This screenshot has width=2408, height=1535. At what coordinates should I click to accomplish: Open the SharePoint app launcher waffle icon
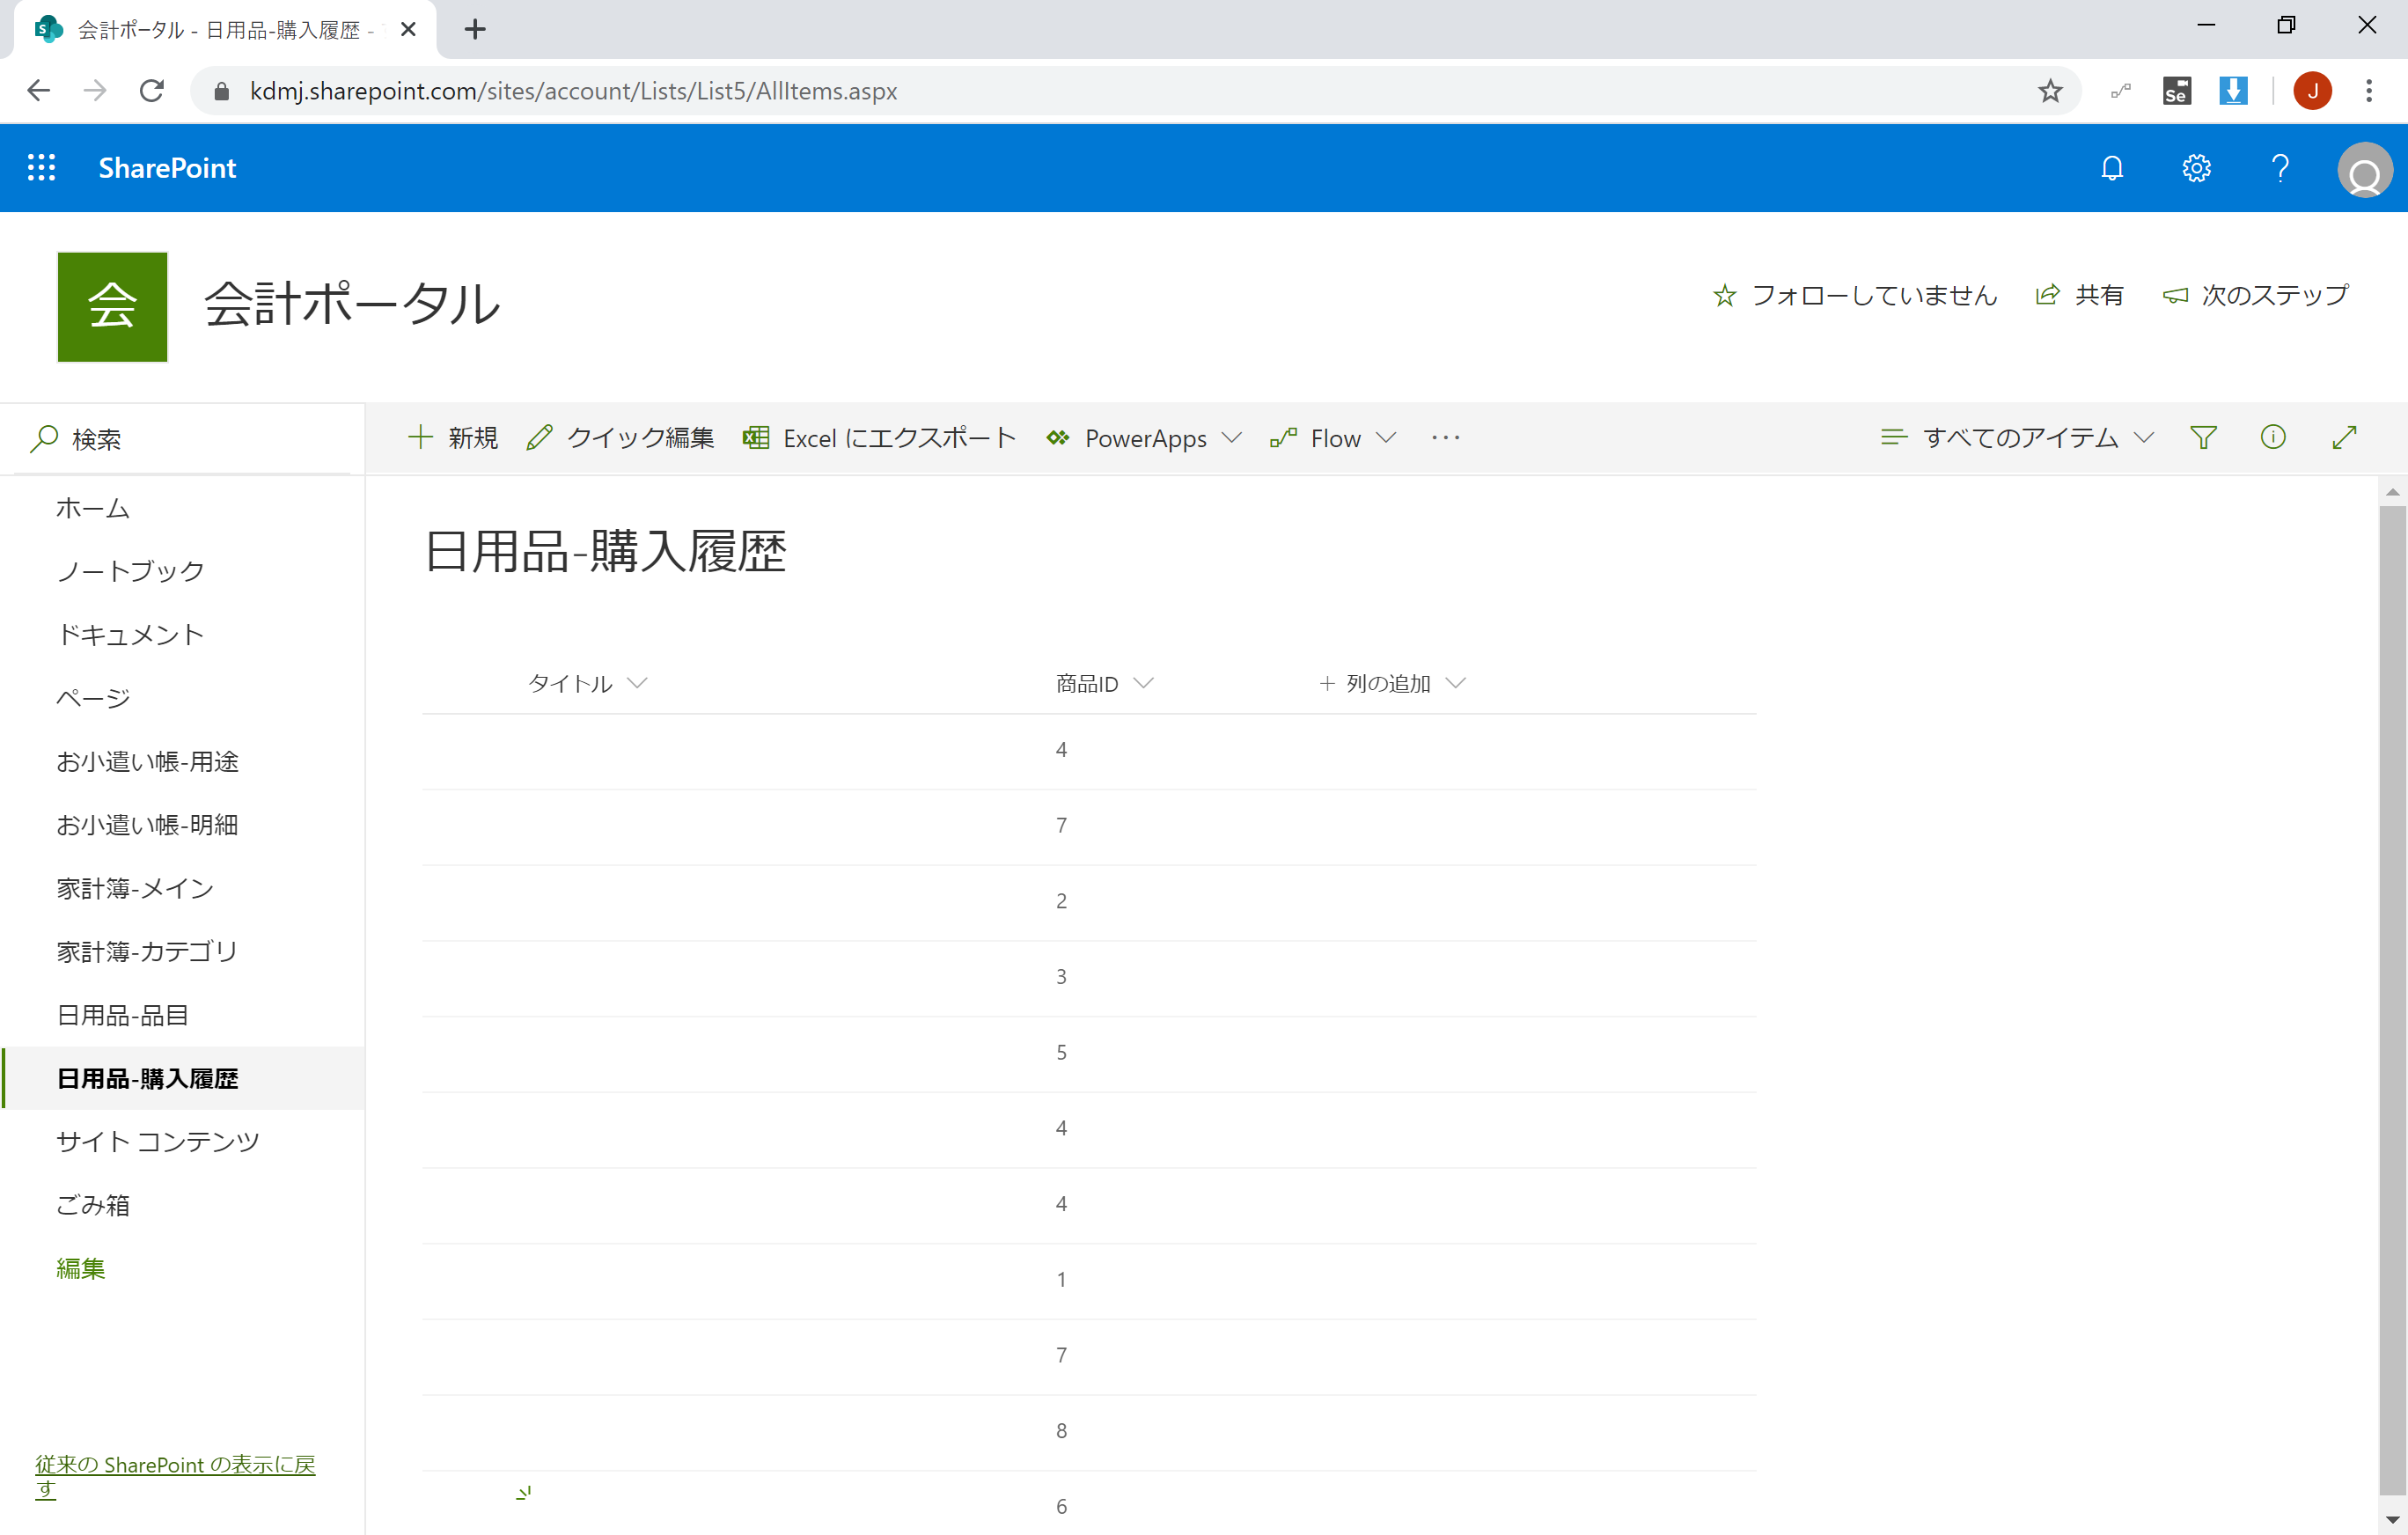41,168
